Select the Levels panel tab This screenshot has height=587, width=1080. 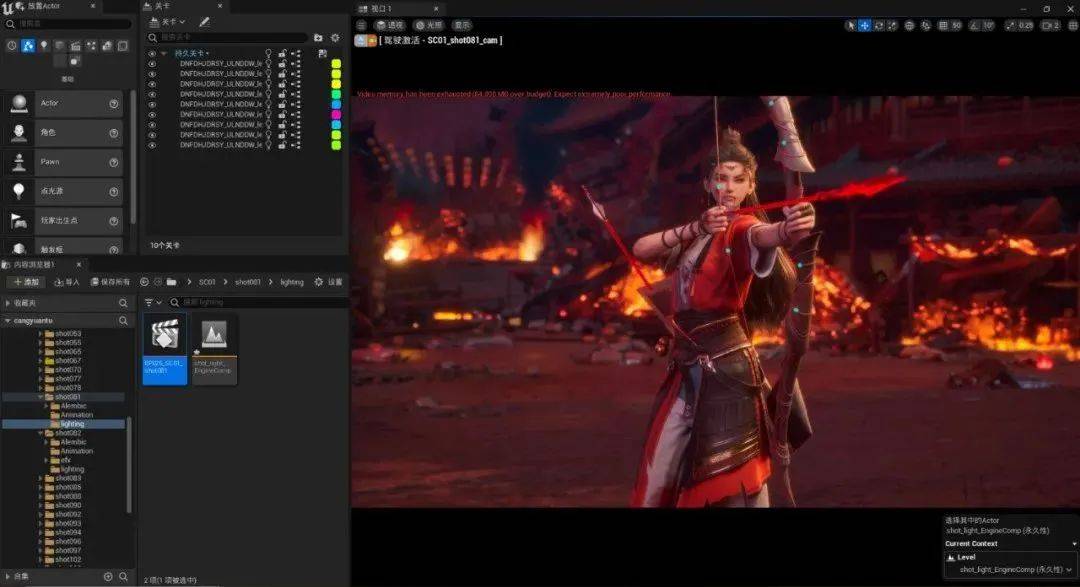pos(163,6)
